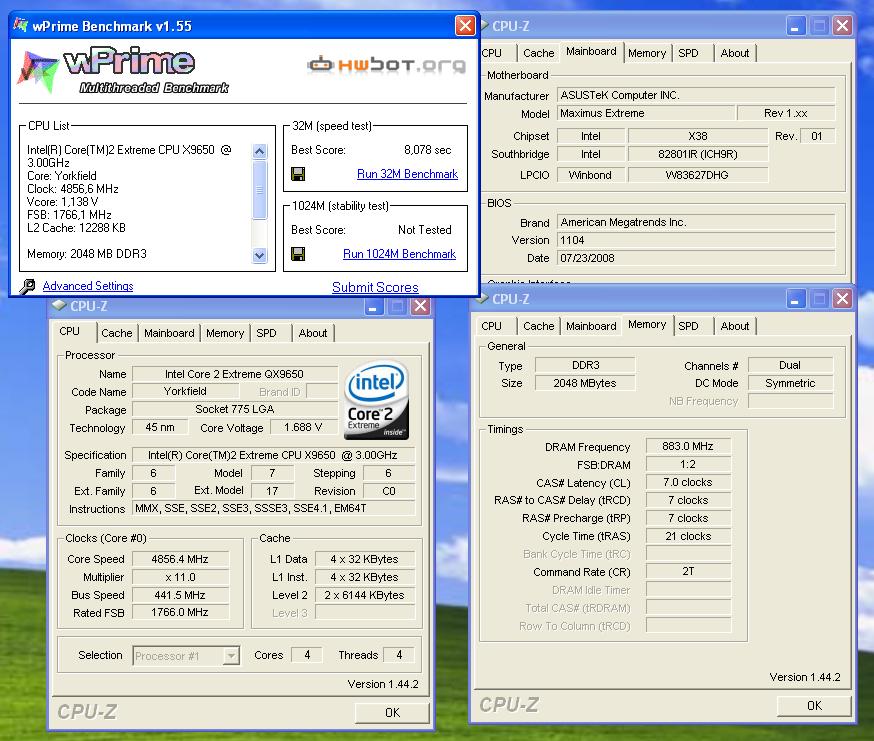Open About tab in Memory window
The image size is (874, 741).
[x=735, y=326]
